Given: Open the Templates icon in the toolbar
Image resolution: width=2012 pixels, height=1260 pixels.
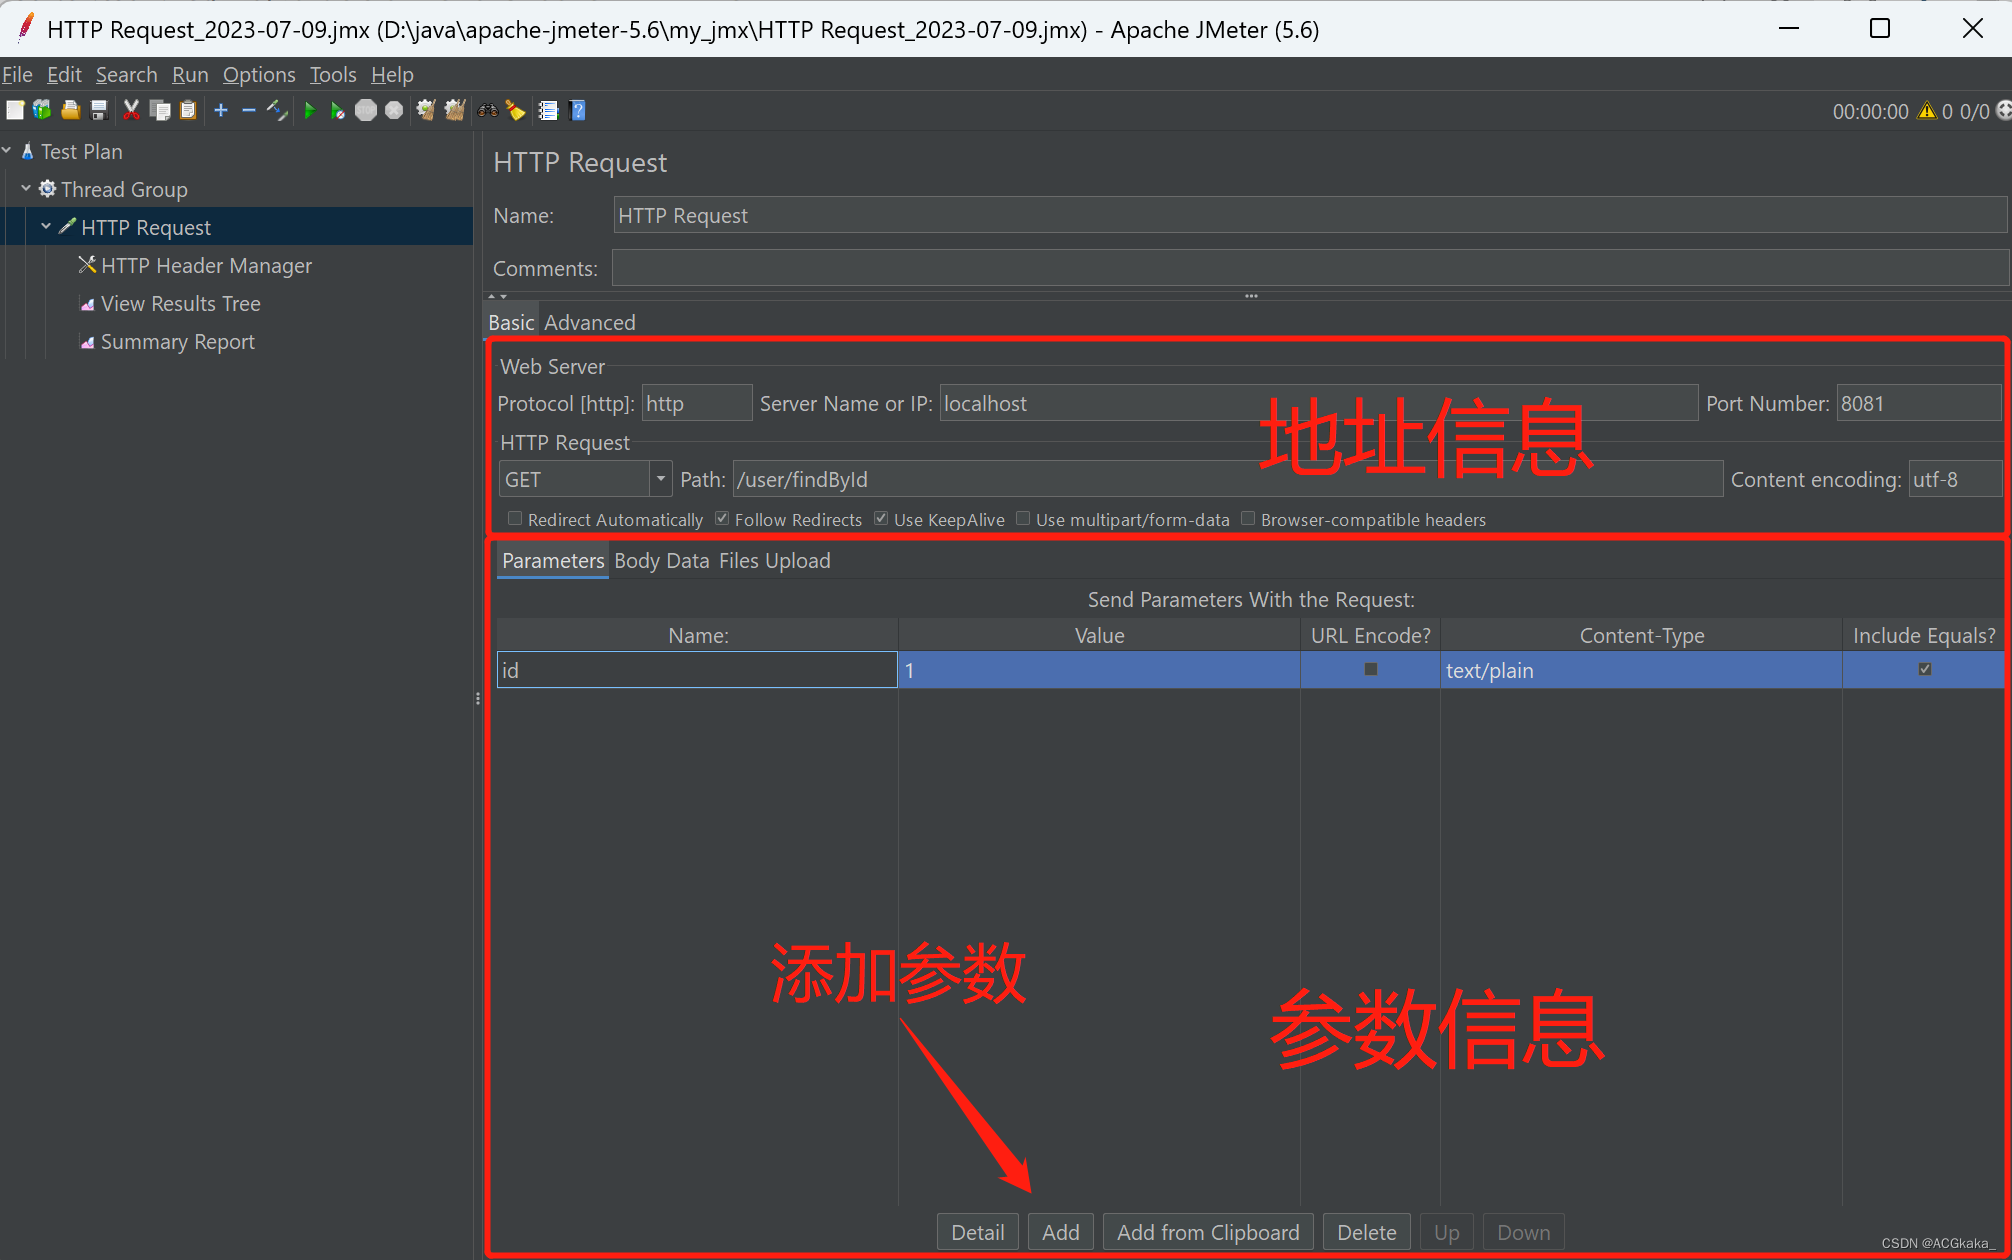Looking at the screenshot, I should pos(42,110).
